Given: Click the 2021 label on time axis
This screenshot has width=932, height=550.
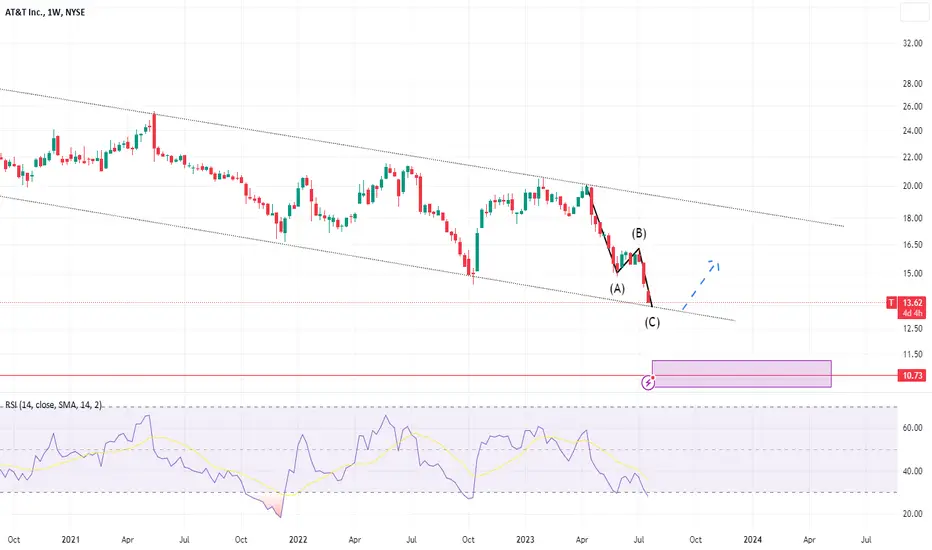Looking at the screenshot, I should tap(71, 540).
